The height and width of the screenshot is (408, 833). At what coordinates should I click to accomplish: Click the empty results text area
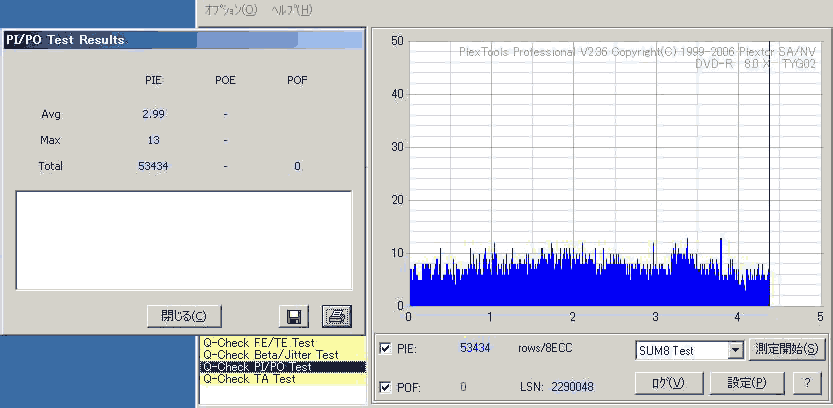(x=184, y=240)
